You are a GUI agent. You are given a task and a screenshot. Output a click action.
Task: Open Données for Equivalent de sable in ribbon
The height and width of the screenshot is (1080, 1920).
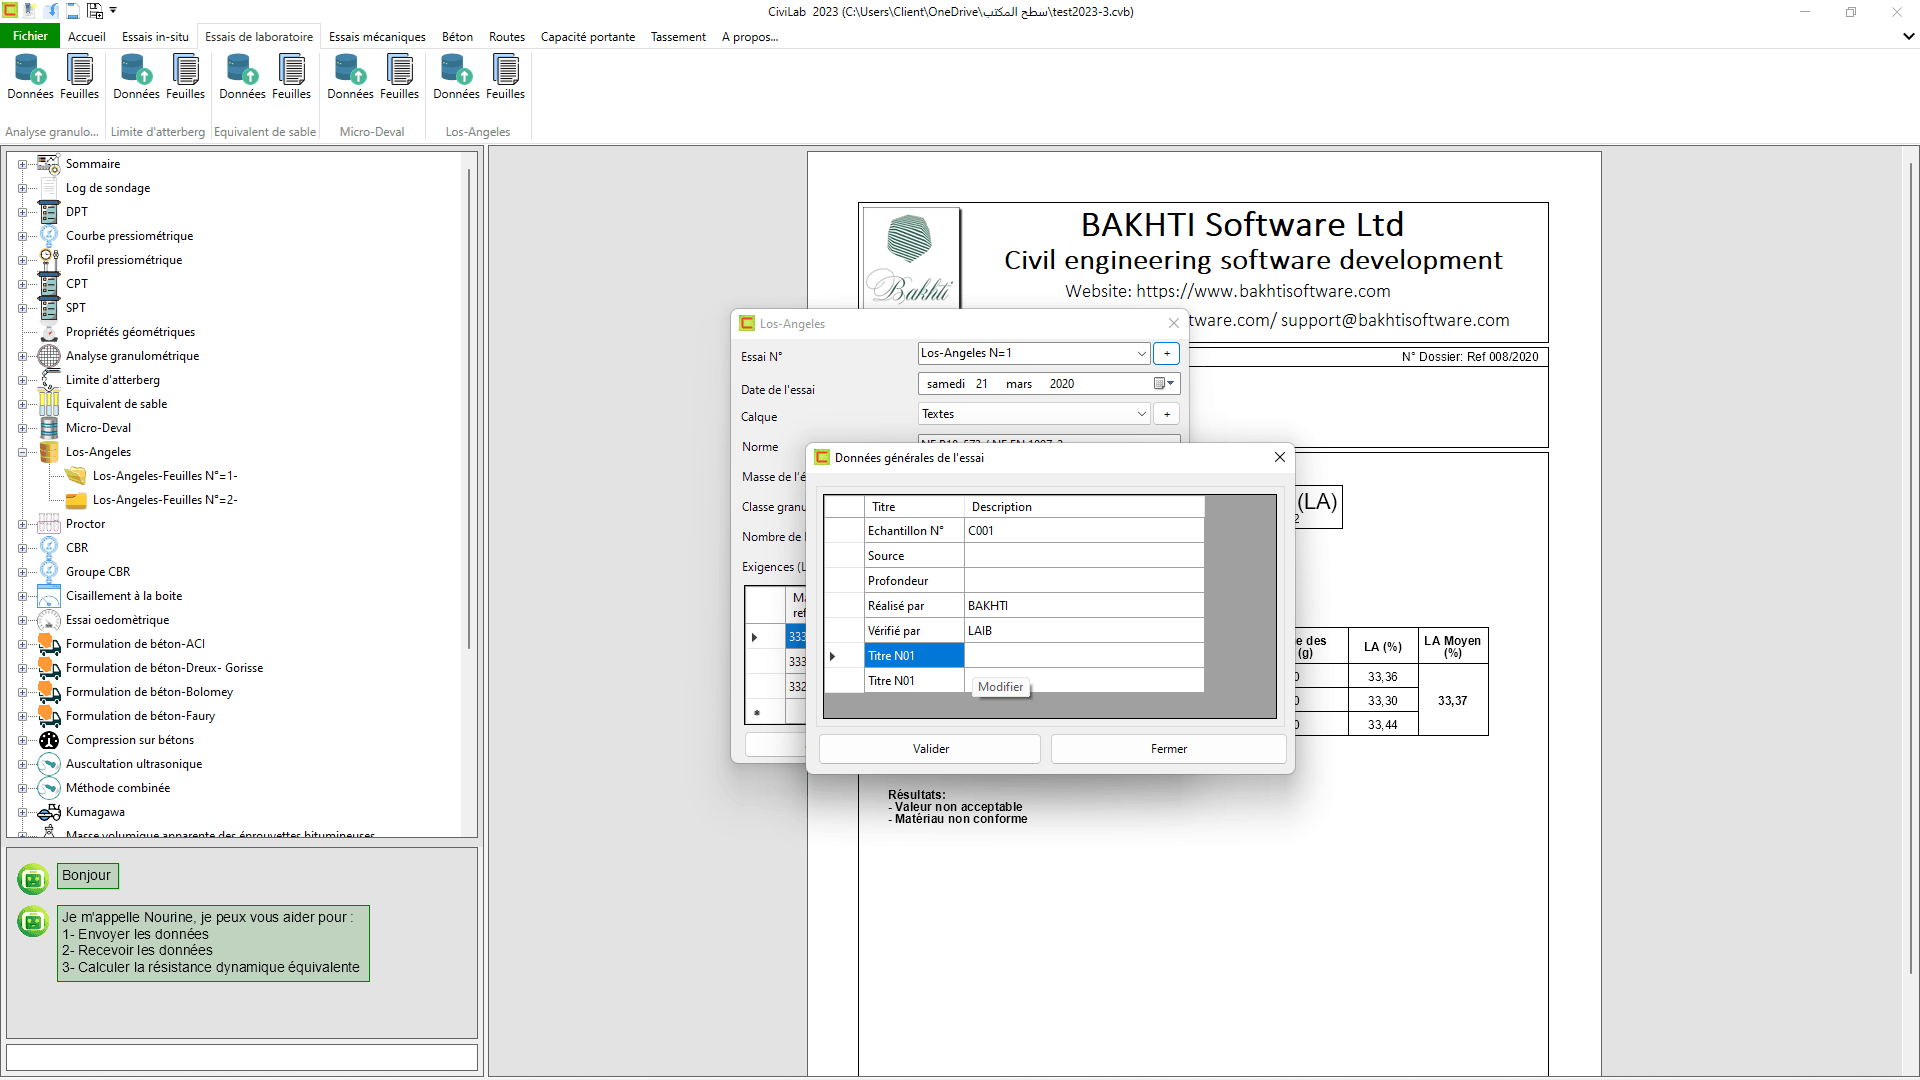click(242, 77)
